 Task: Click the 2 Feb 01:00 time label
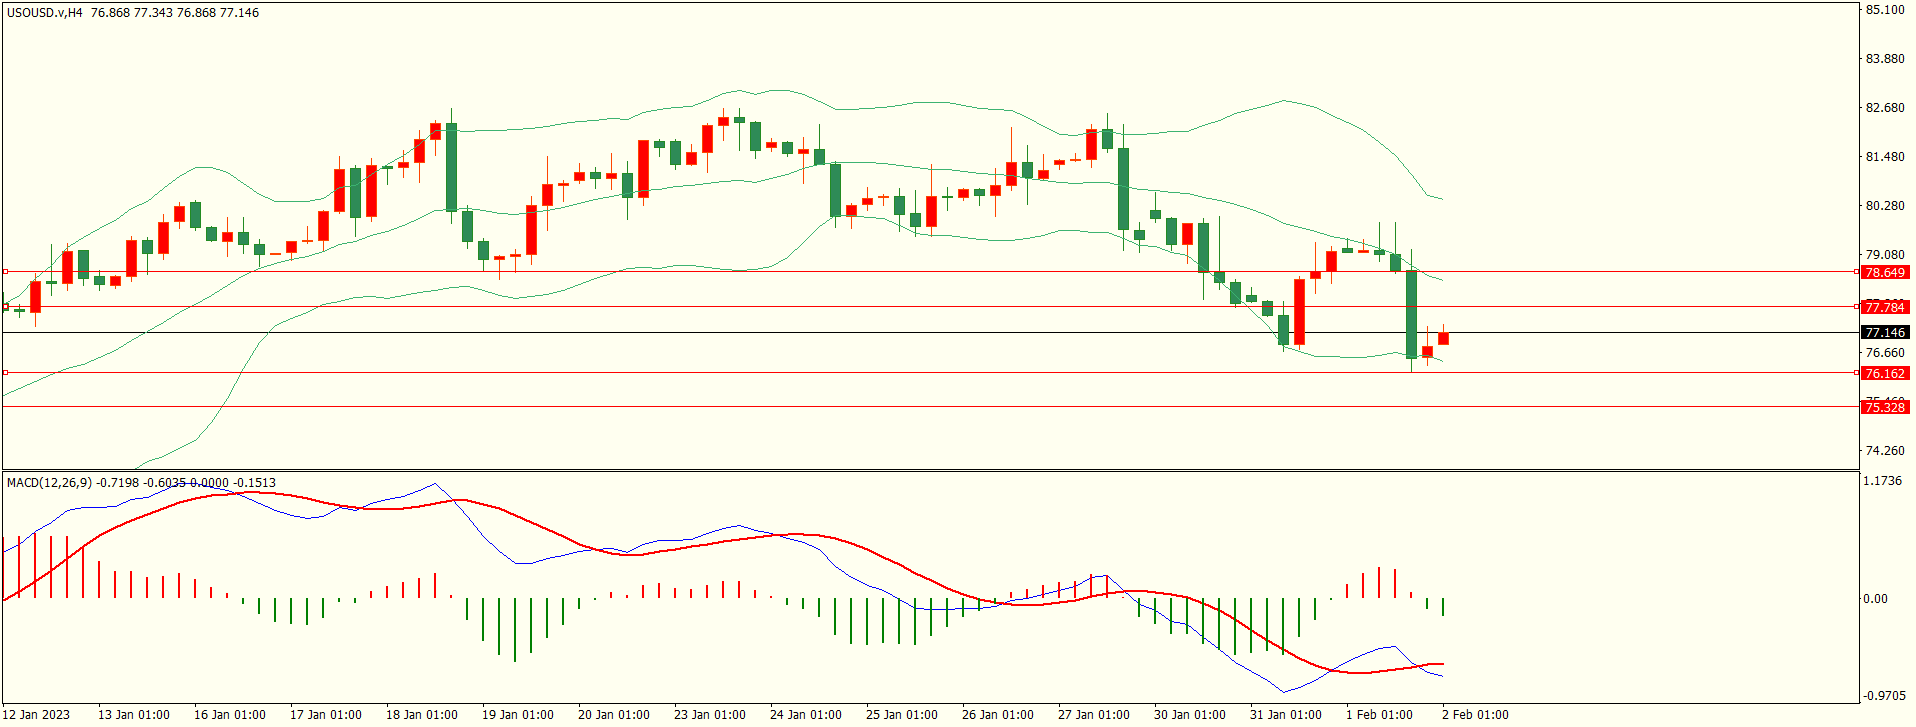point(1475,714)
